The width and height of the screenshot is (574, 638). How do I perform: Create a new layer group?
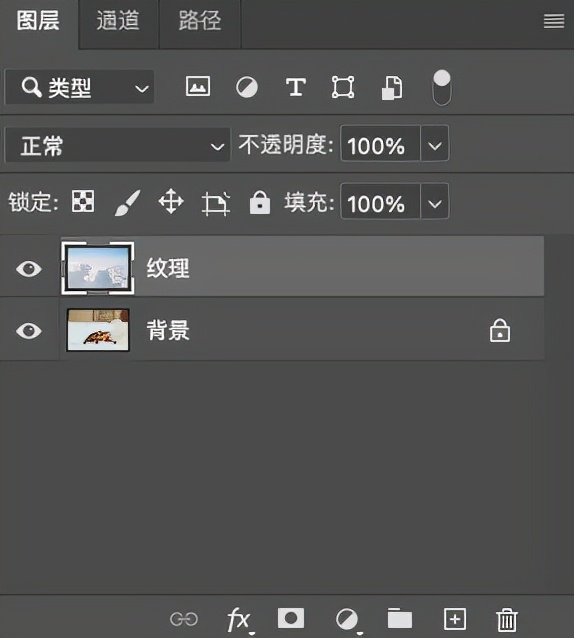tap(400, 618)
